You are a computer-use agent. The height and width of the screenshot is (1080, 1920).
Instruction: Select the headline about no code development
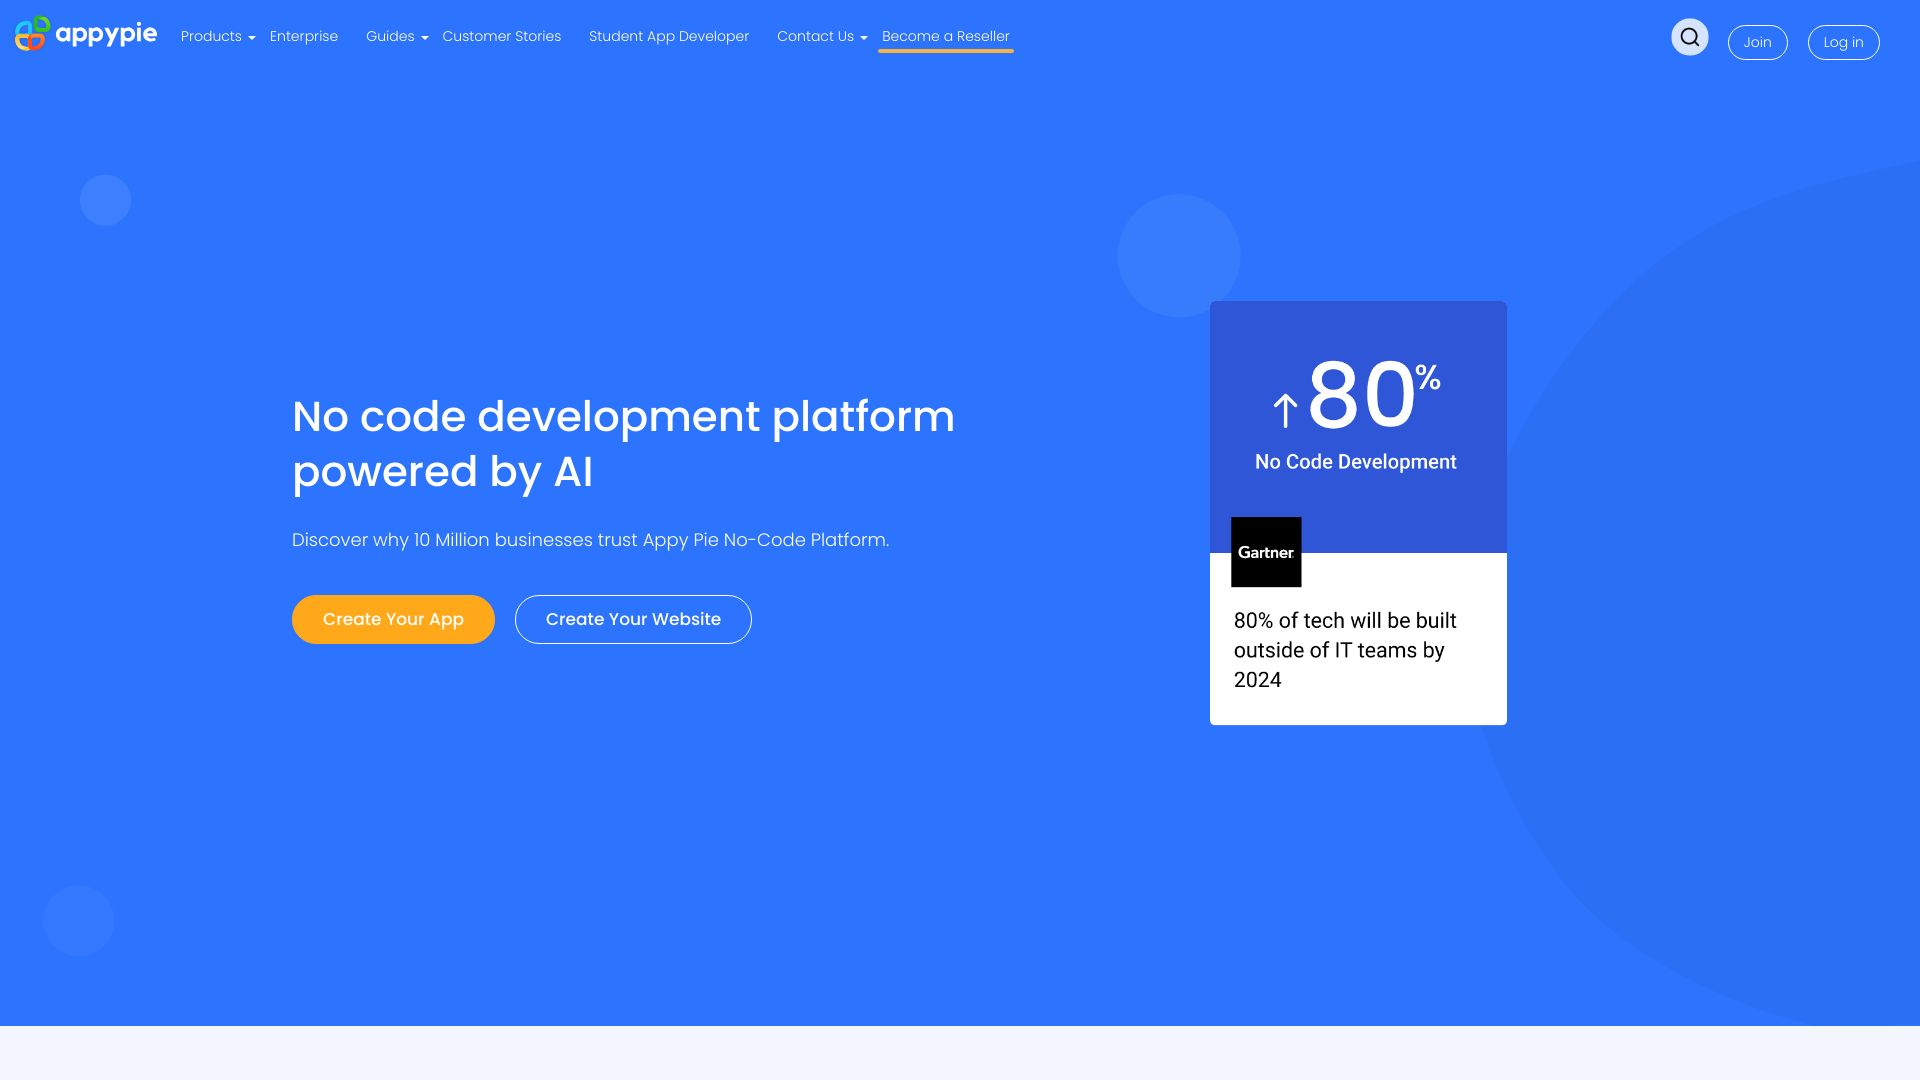pyautogui.click(x=623, y=443)
